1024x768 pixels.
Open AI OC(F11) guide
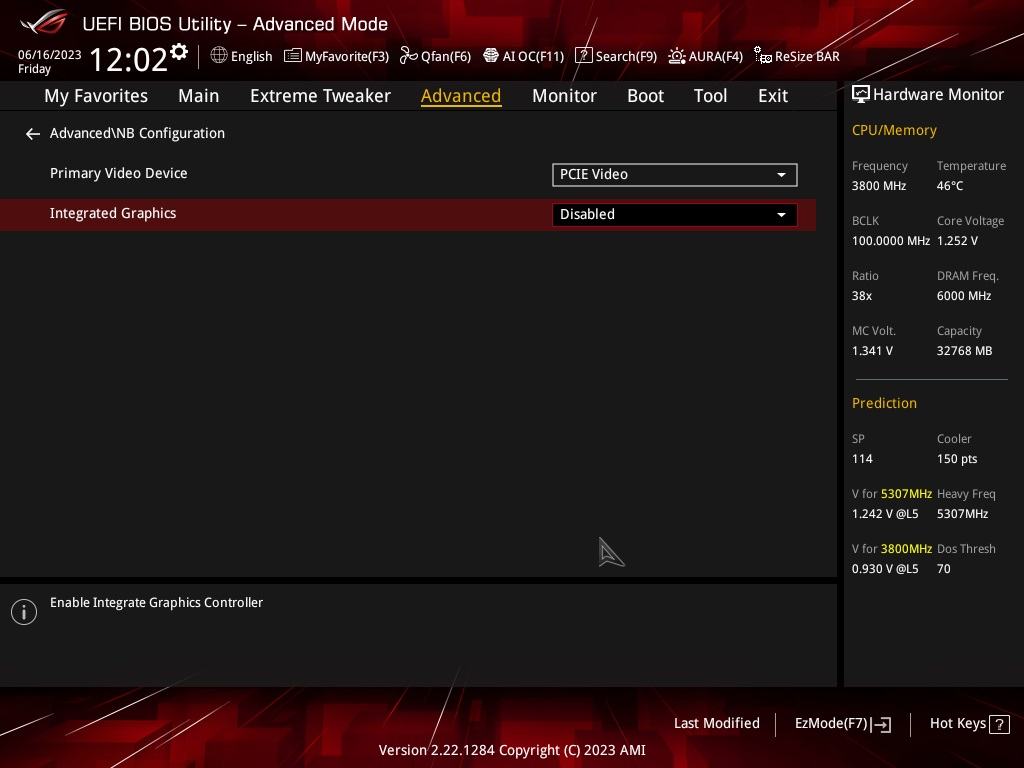524,56
